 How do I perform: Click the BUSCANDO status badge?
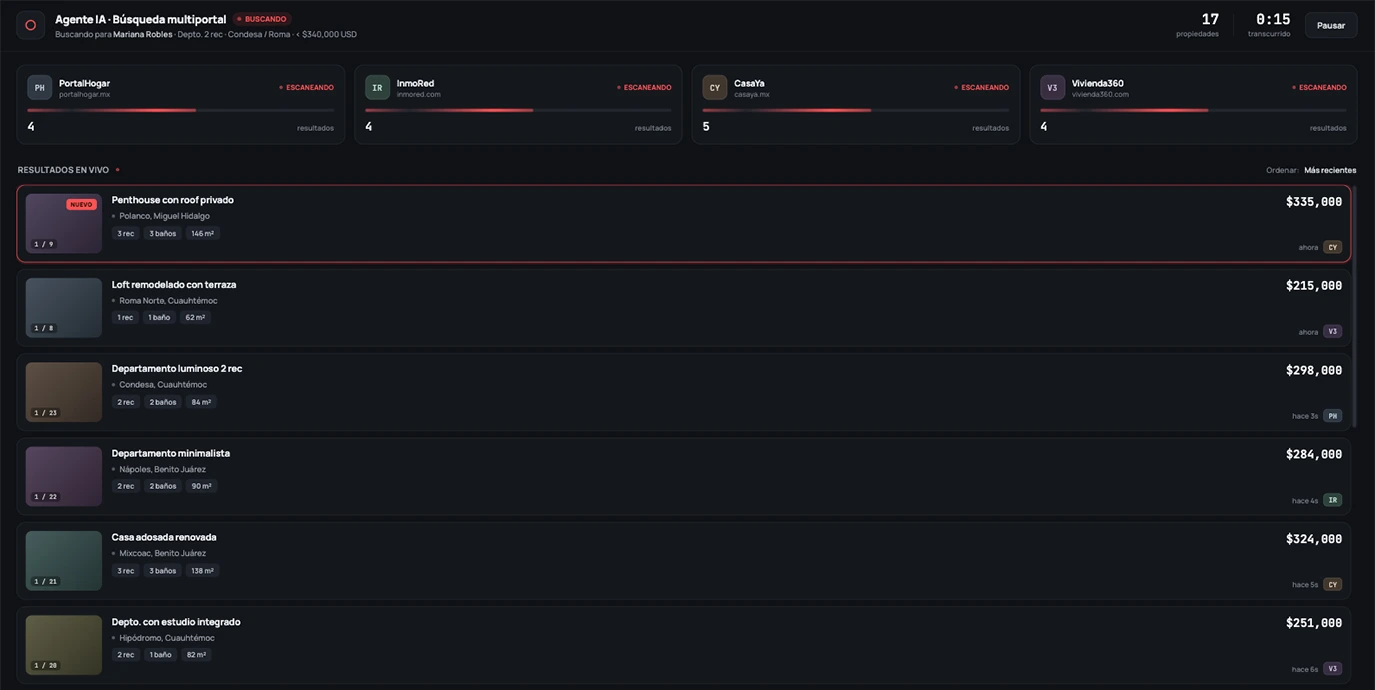pos(262,19)
